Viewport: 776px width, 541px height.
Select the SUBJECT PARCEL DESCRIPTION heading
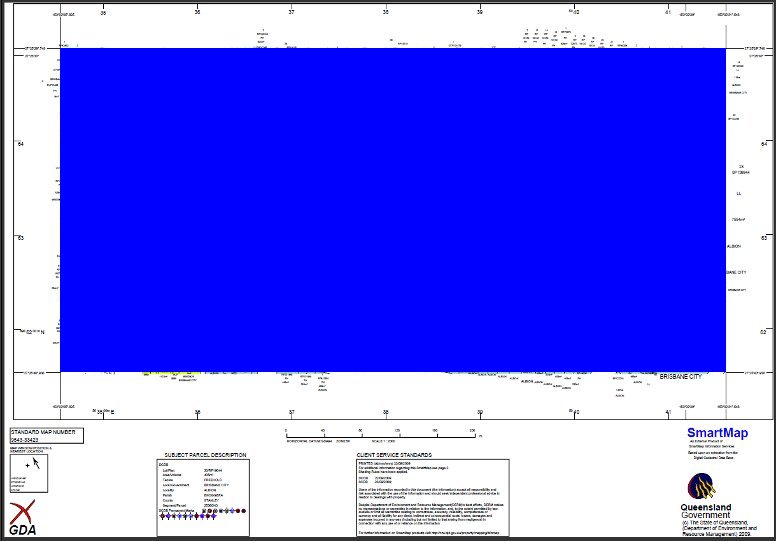click(205, 455)
